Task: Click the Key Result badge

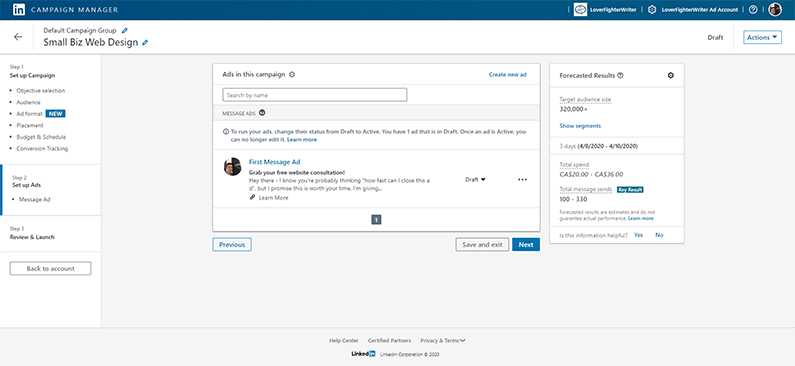Action: point(630,190)
